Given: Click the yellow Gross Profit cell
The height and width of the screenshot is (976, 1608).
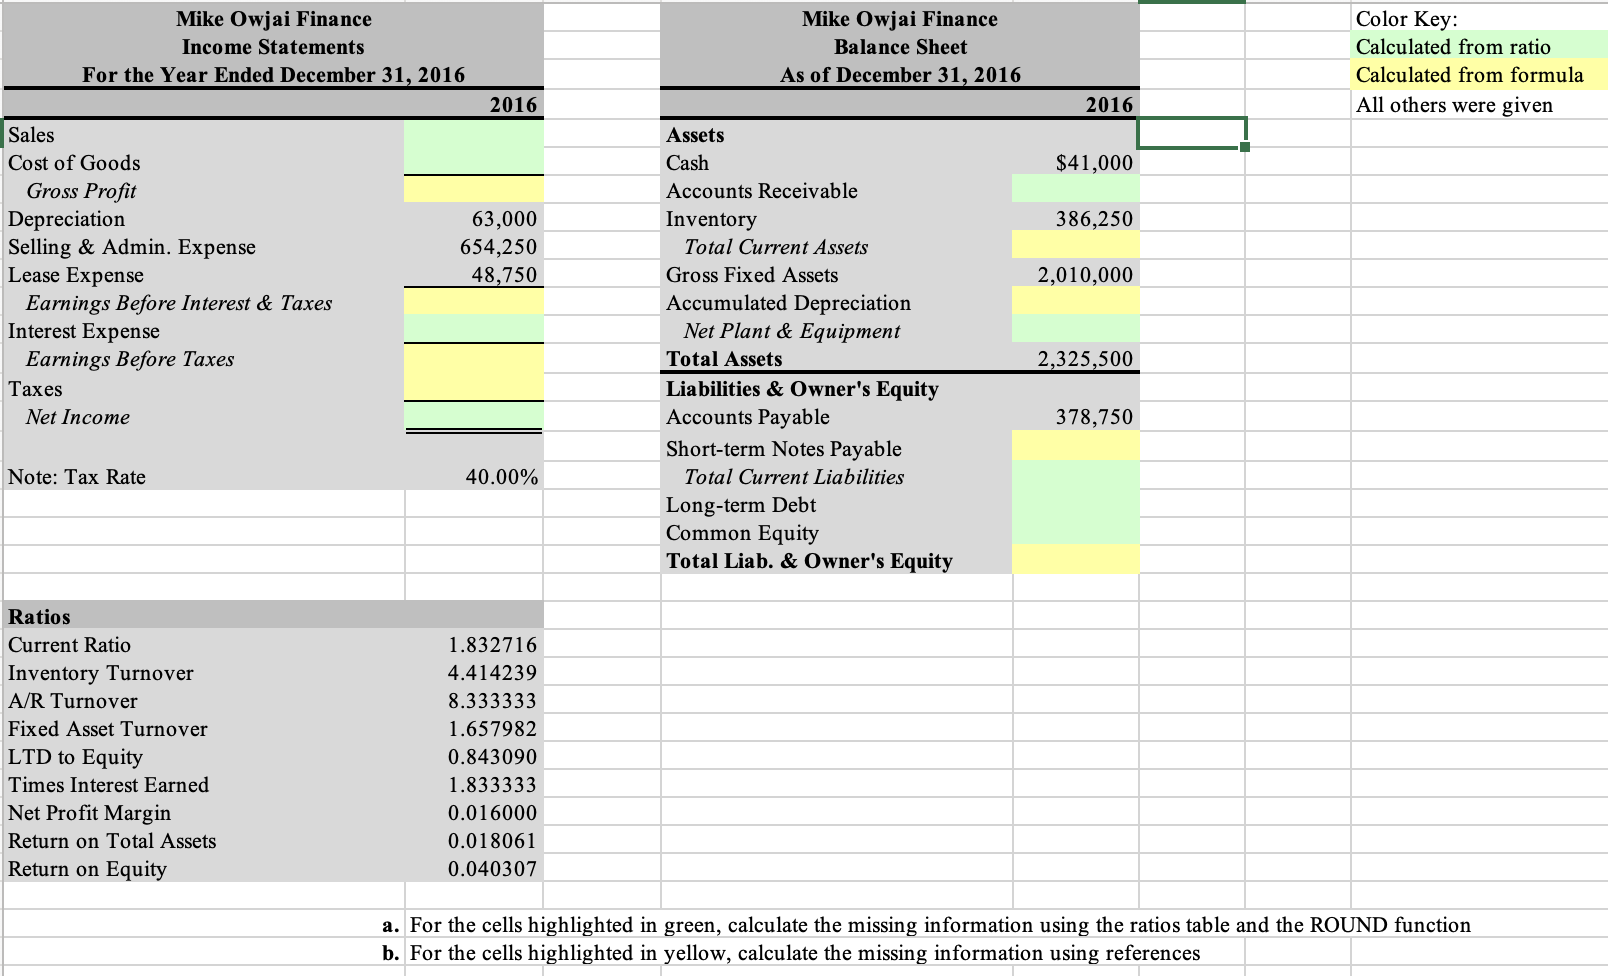Looking at the screenshot, I should pyautogui.click(x=473, y=190).
